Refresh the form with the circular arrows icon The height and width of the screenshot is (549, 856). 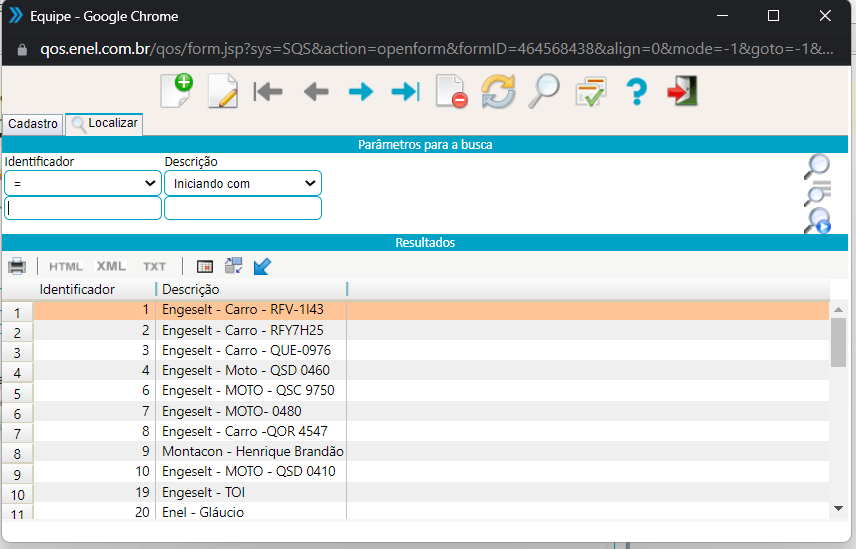[497, 92]
